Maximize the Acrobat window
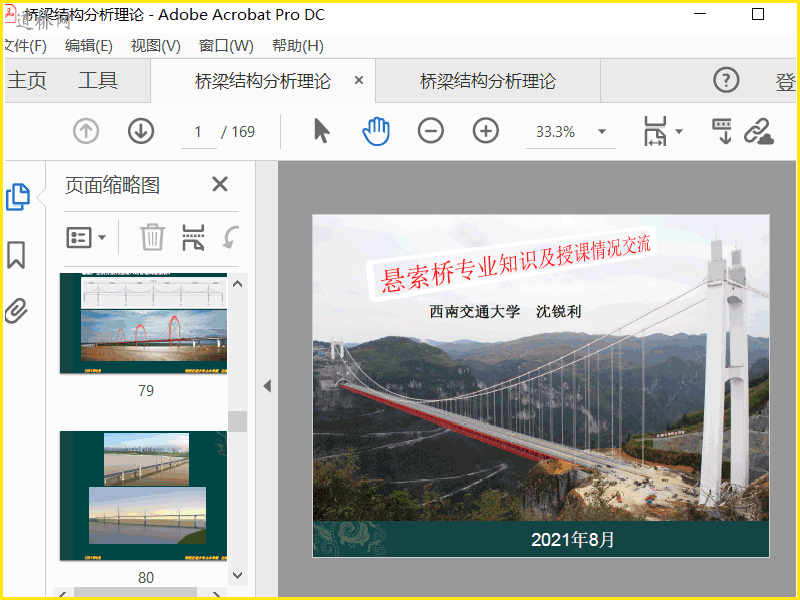800x600 pixels. point(758,14)
